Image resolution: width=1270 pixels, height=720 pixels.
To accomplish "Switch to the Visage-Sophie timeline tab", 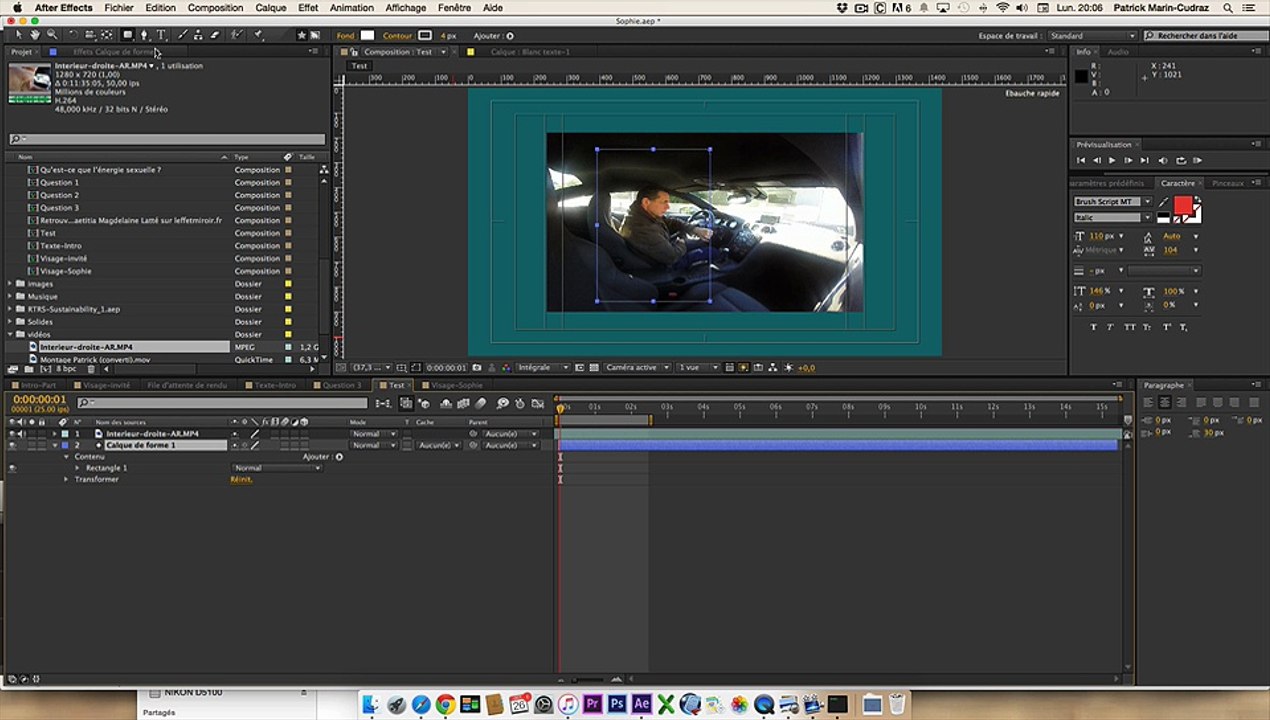I will pyautogui.click(x=456, y=385).
